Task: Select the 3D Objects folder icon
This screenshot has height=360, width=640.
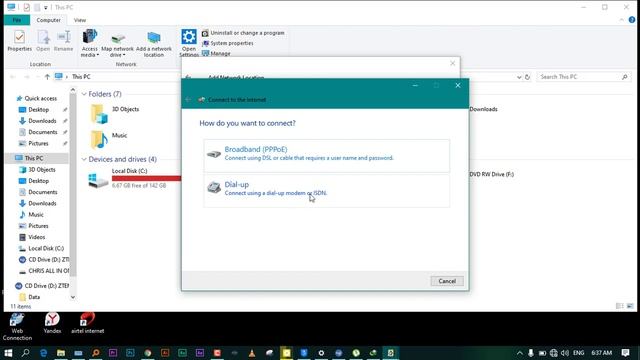Action: coord(99,114)
